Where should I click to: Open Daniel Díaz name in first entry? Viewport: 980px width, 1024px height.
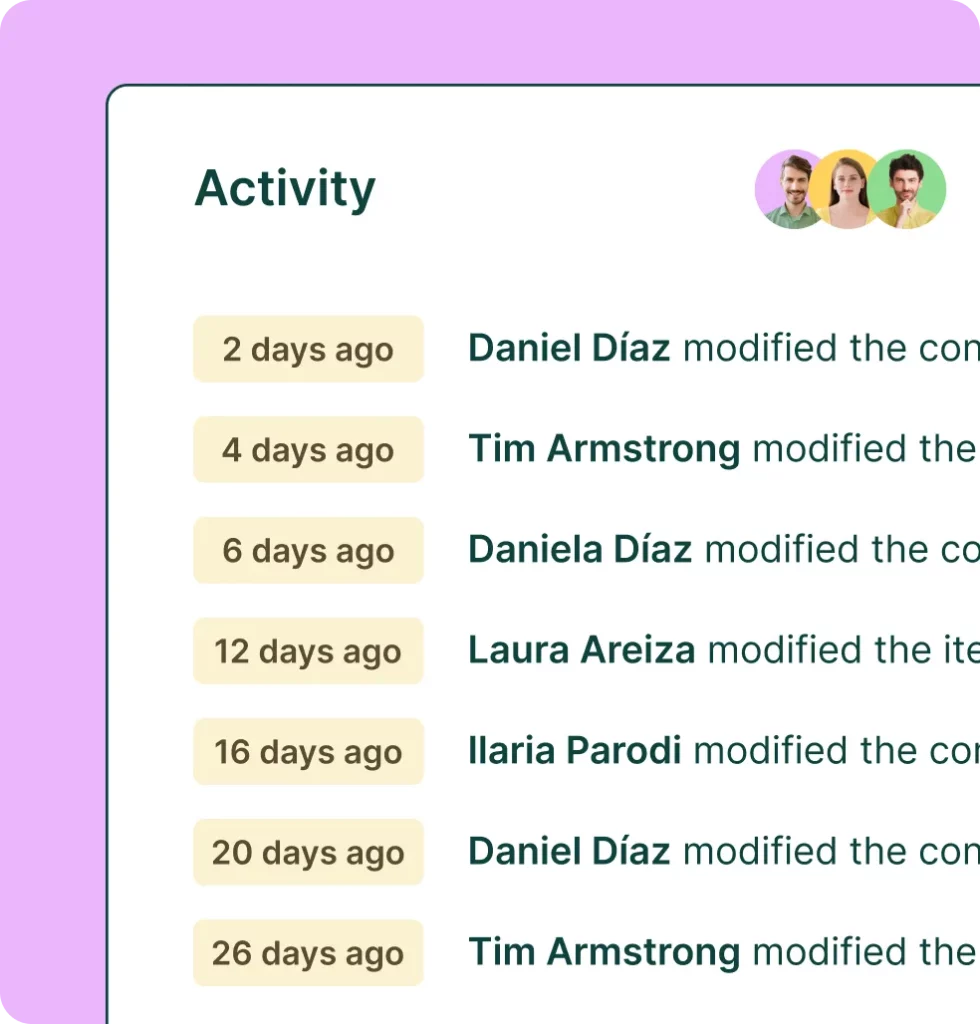tap(569, 347)
